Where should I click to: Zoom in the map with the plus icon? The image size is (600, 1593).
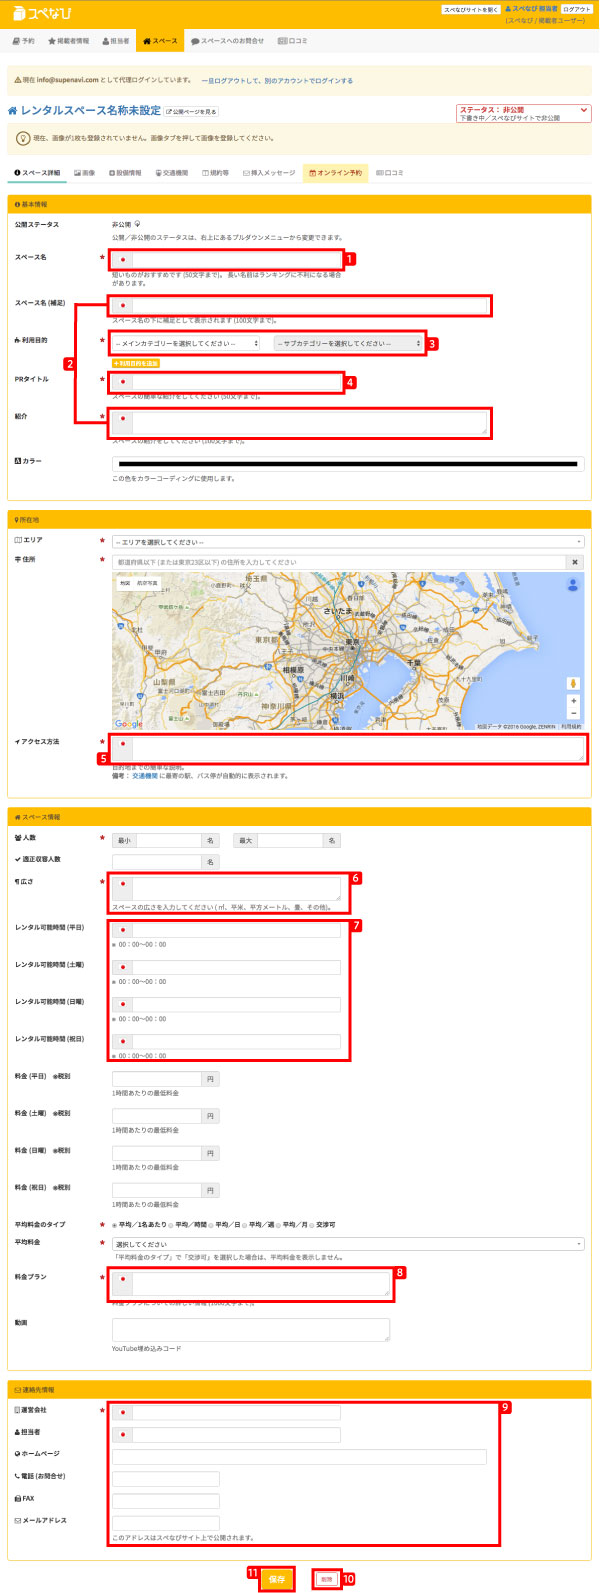click(574, 702)
